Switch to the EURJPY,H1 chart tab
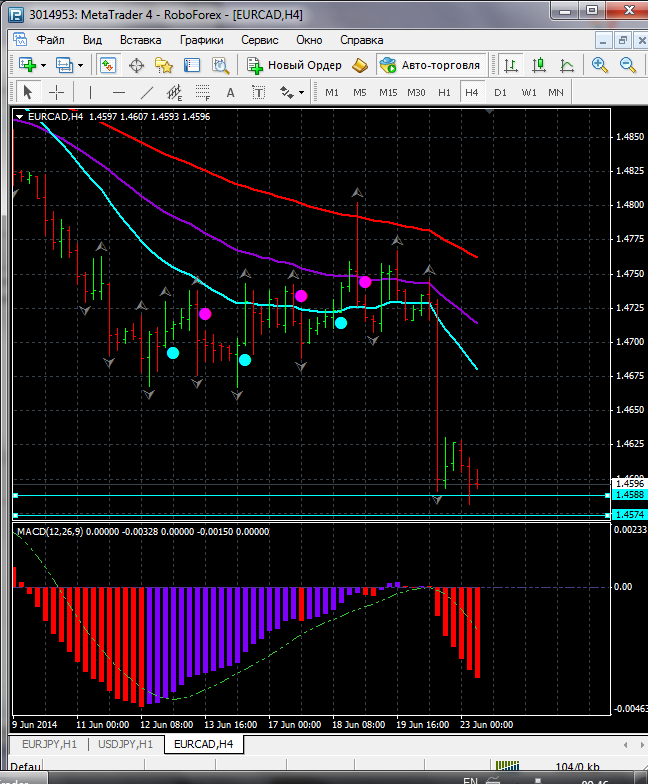This screenshot has width=660, height=784. pos(50,744)
